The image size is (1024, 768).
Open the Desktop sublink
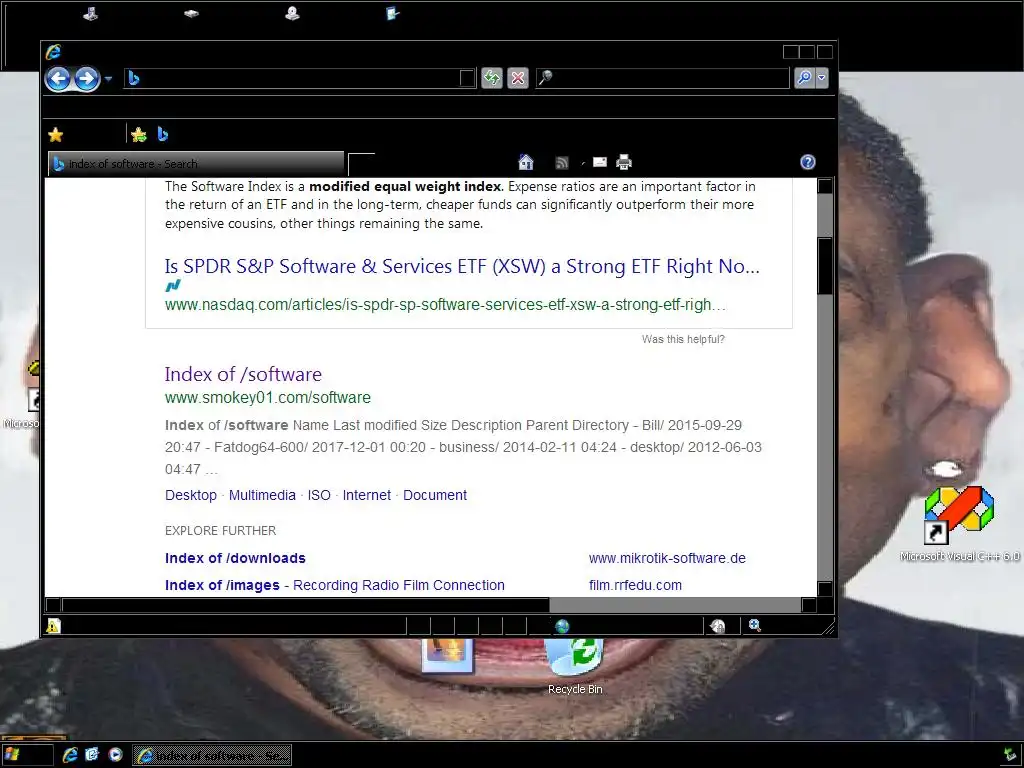tap(191, 495)
